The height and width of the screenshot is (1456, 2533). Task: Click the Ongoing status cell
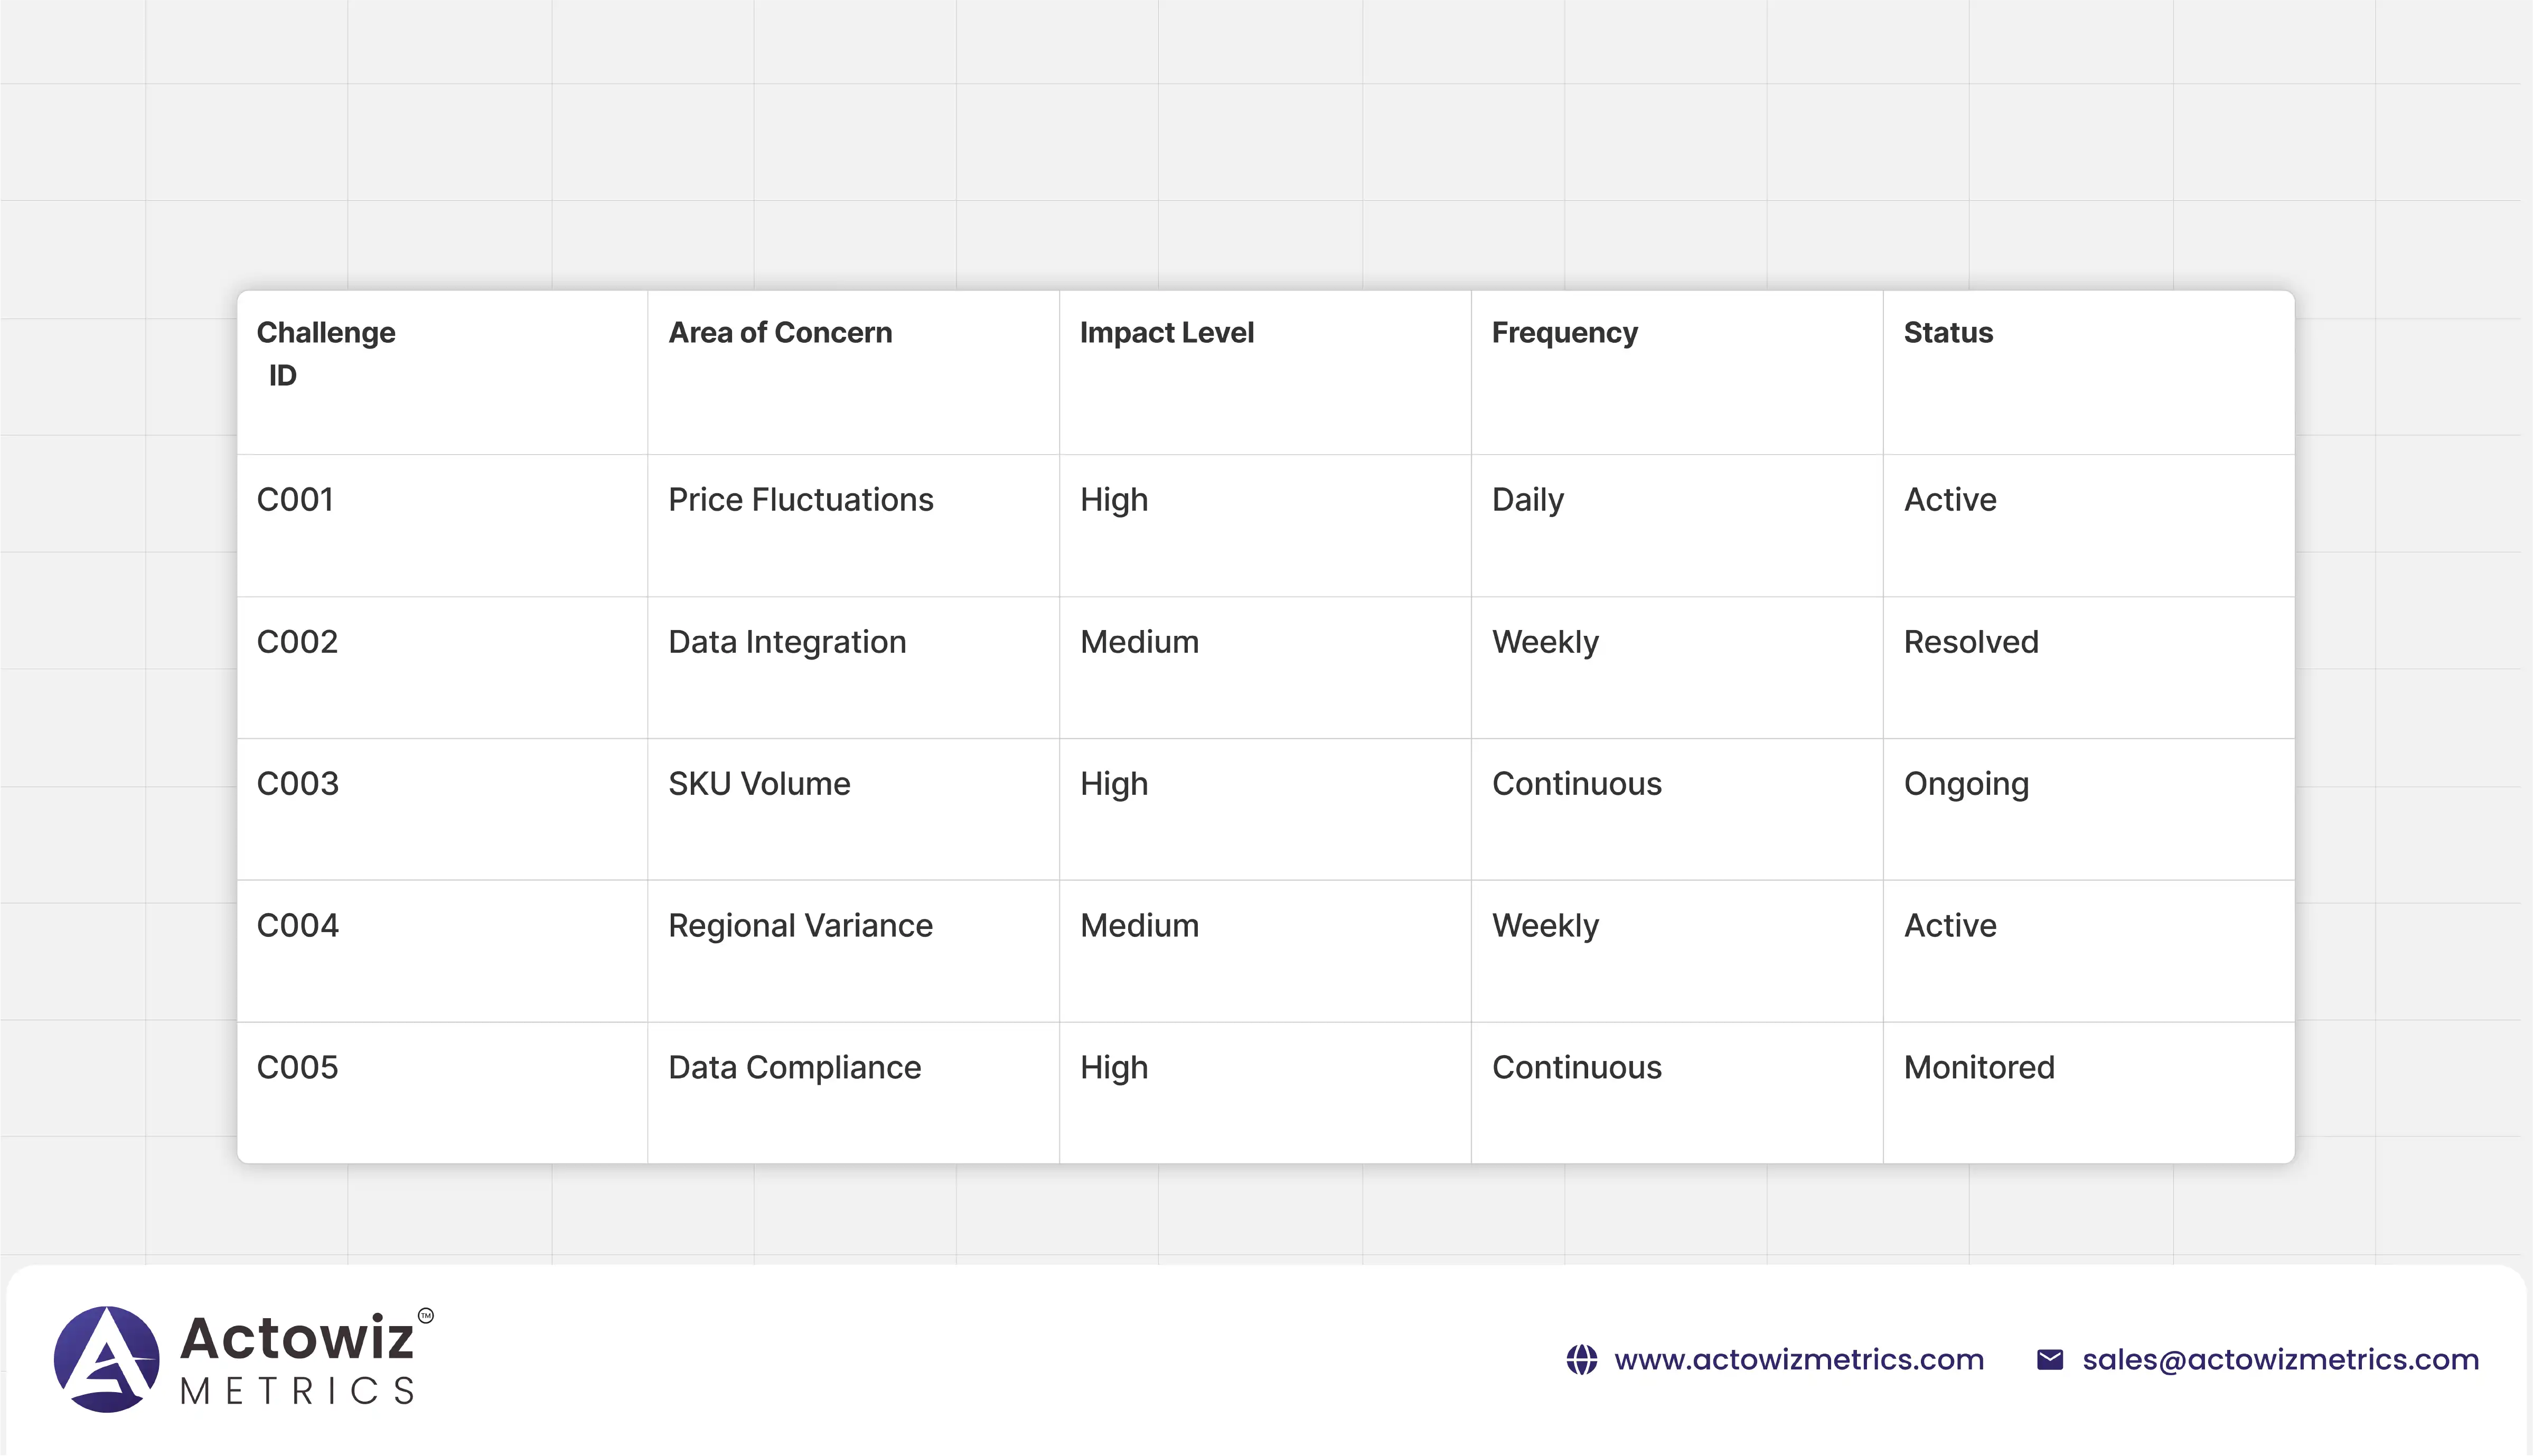1966,784
